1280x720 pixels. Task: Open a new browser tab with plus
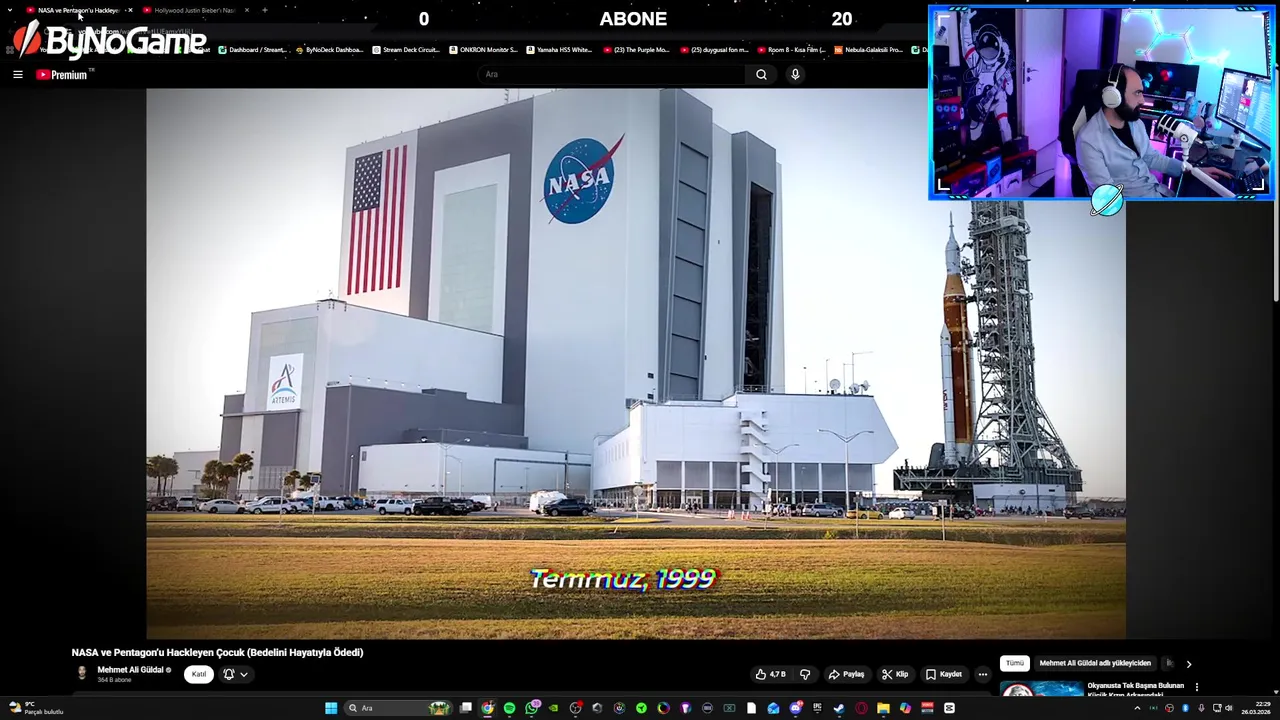(265, 10)
